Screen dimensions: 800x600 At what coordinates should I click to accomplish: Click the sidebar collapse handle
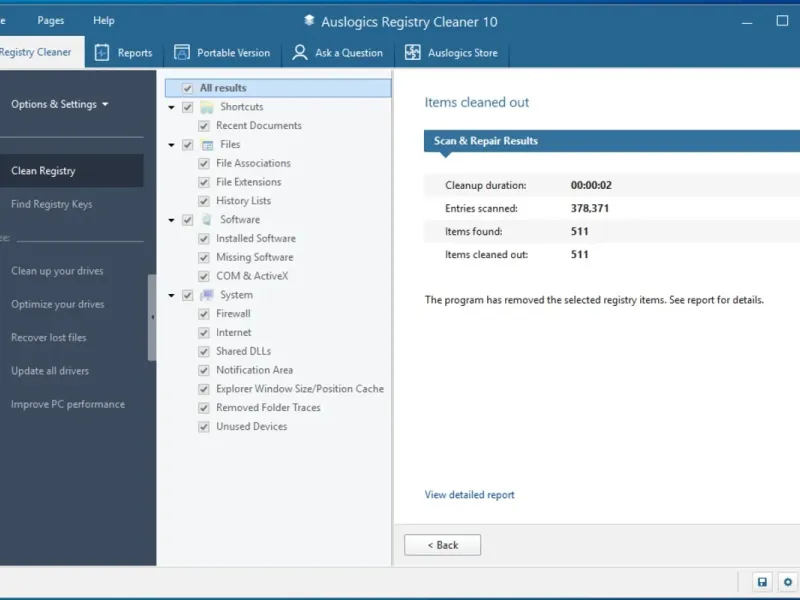(x=152, y=317)
